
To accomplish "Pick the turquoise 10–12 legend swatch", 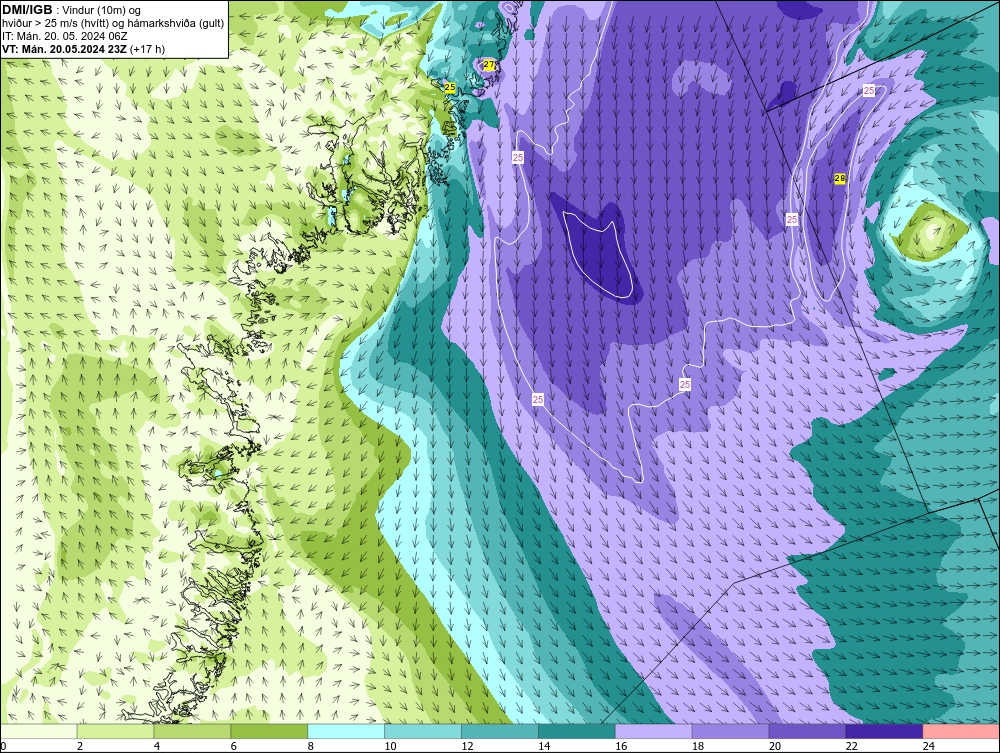I will 423,731.
